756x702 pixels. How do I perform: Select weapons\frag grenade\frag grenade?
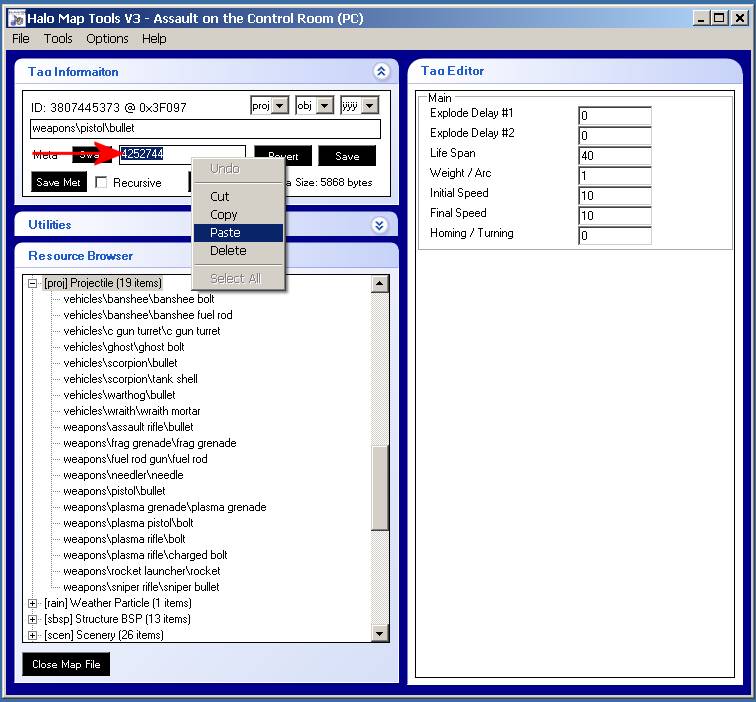(x=150, y=443)
